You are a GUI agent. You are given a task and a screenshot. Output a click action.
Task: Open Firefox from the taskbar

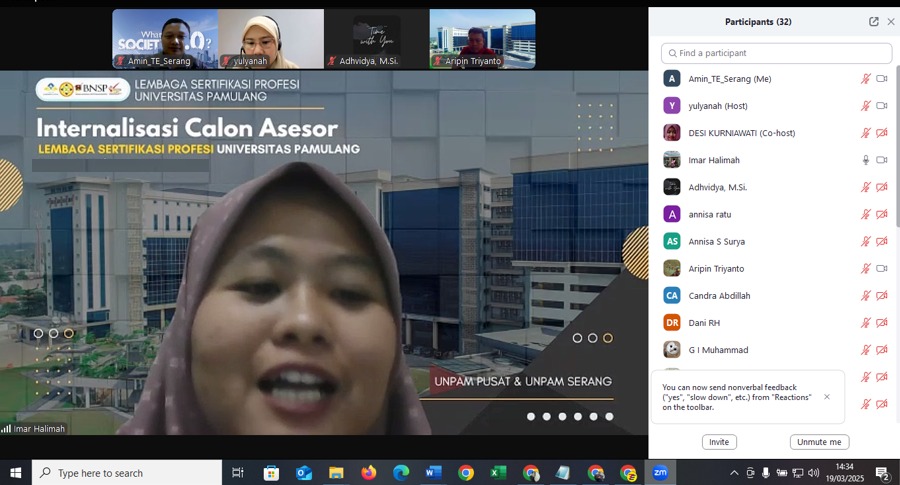[368, 472]
